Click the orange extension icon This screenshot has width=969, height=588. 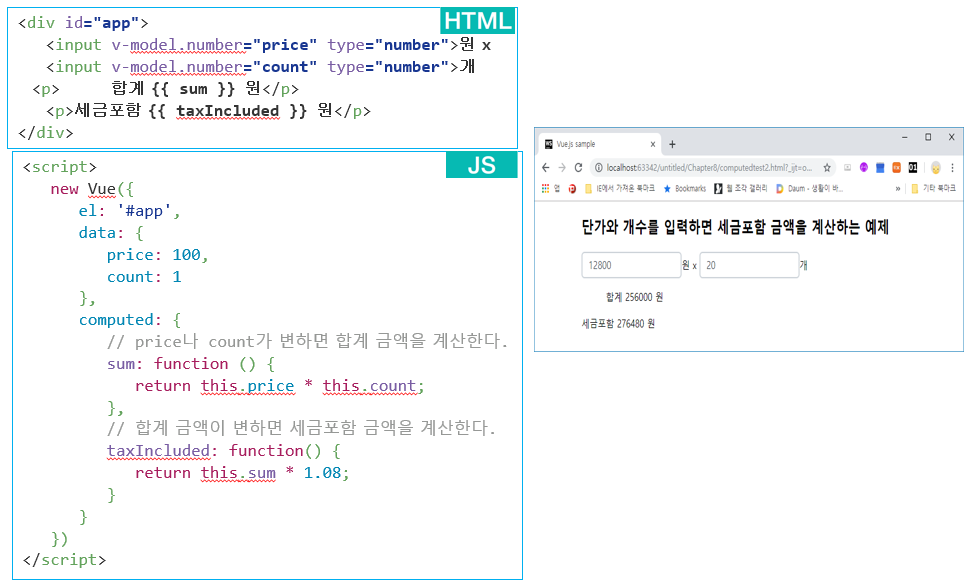coord(896,168)
